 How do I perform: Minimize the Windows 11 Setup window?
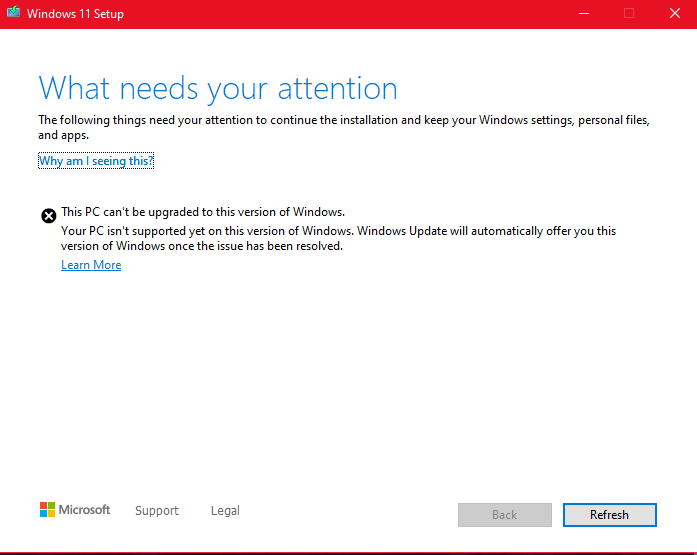[x=584, y=14]
